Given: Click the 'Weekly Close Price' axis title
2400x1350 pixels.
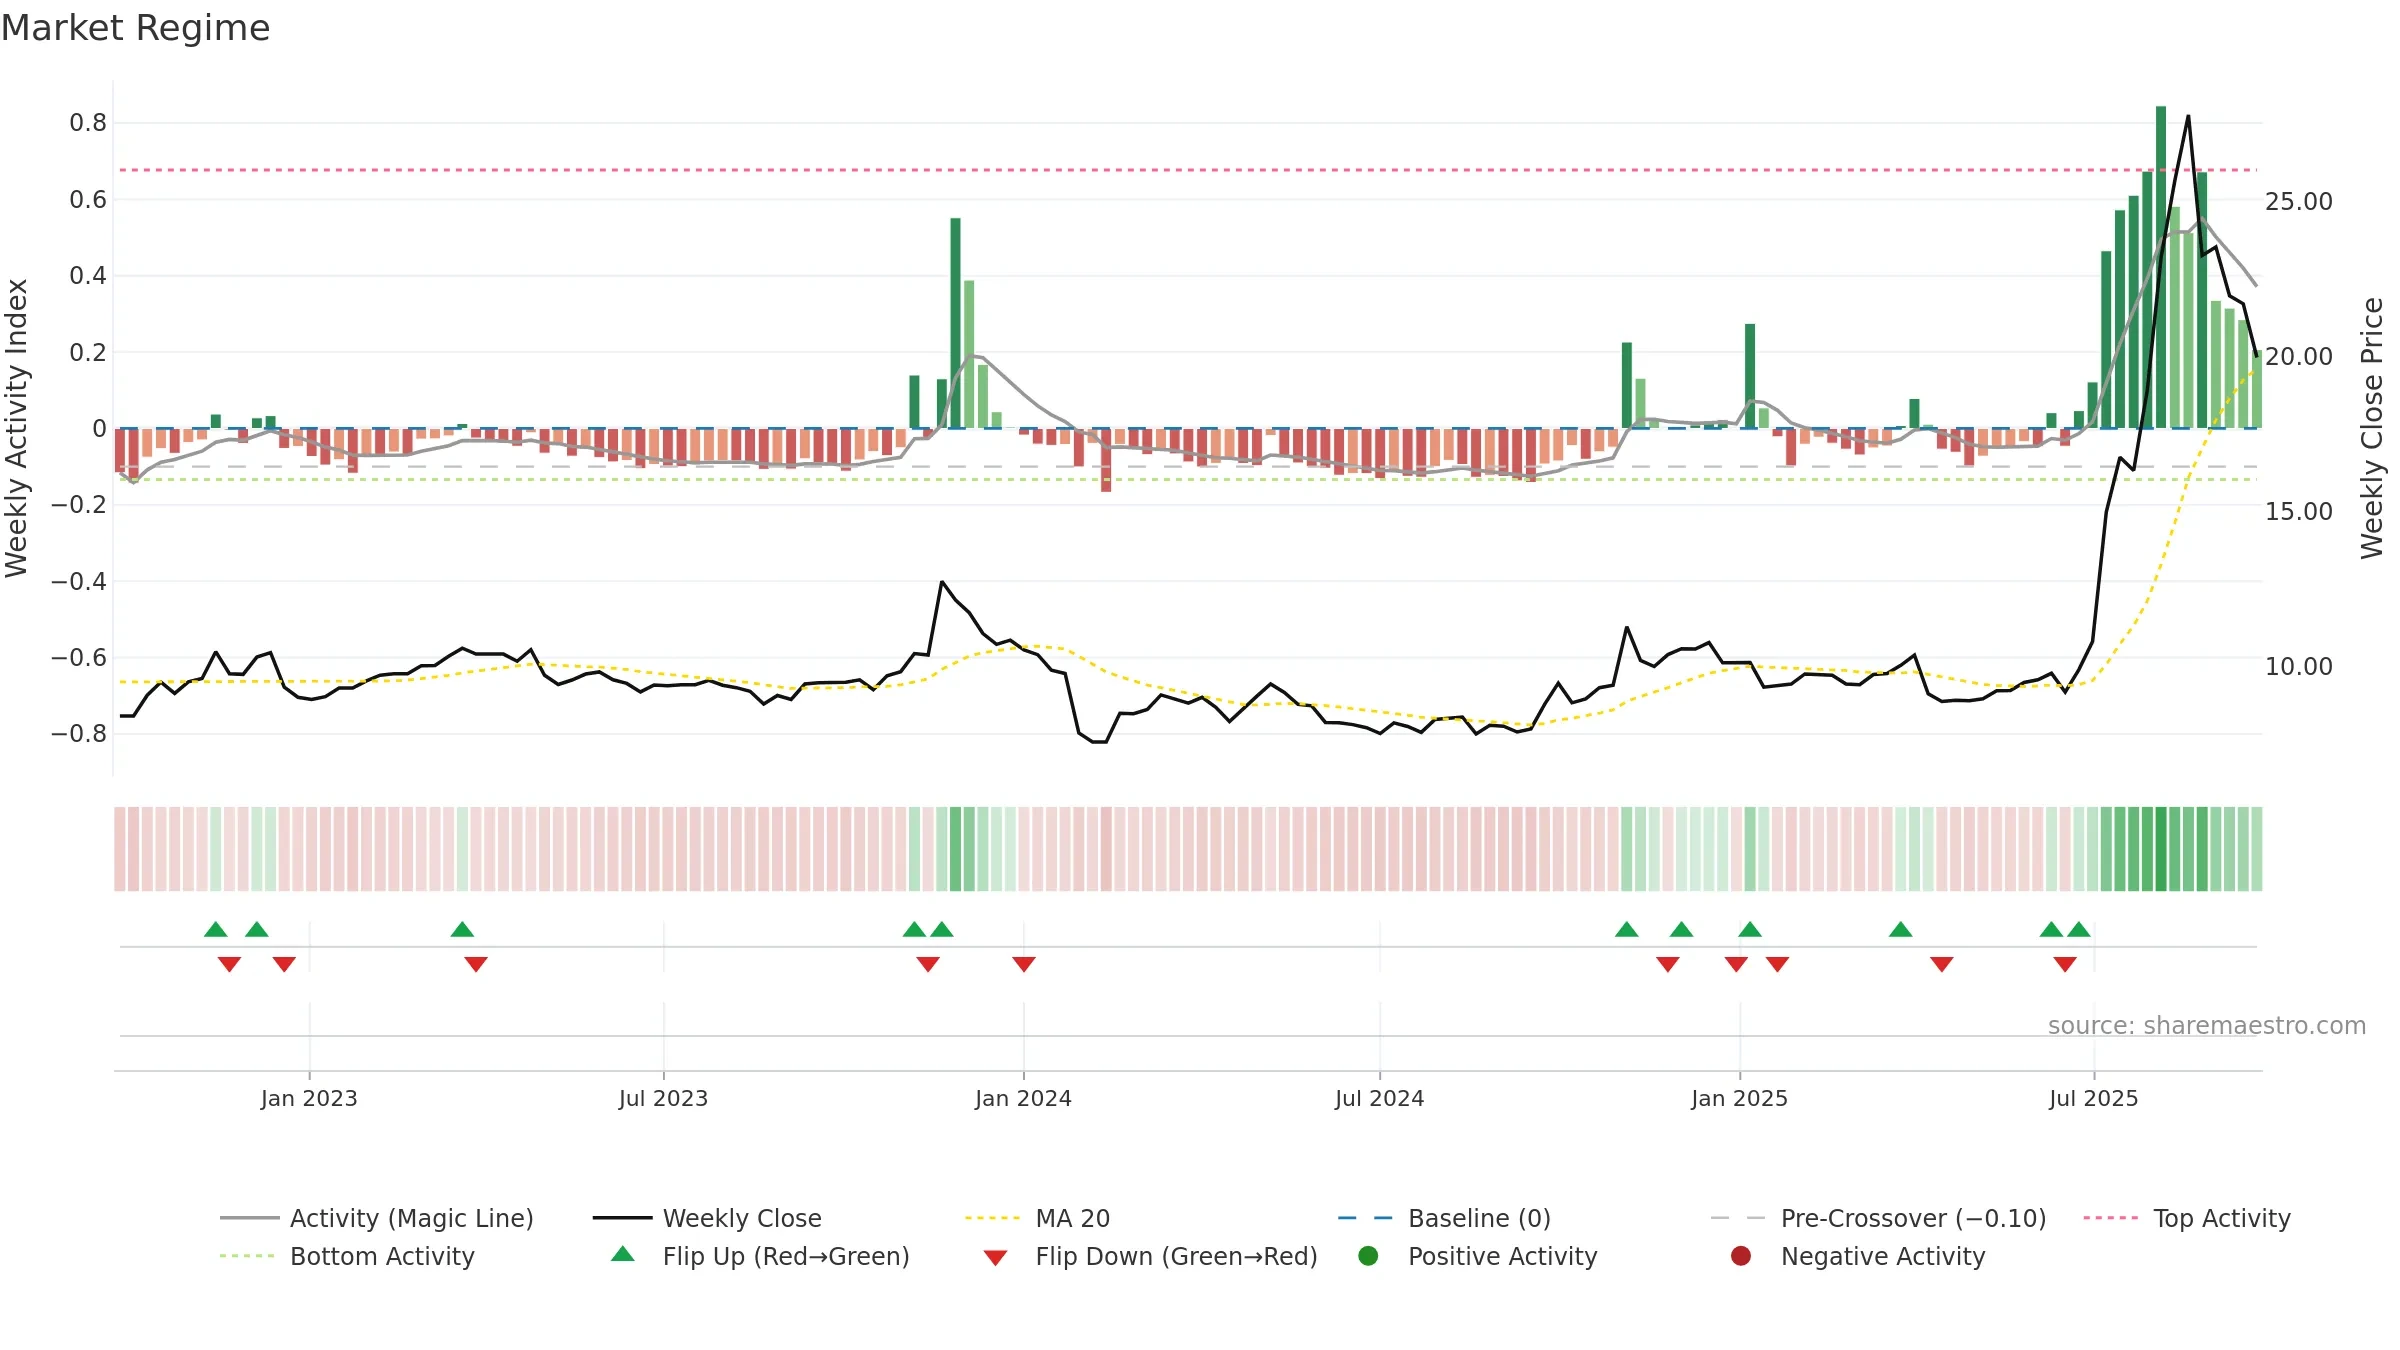Looking at the screenshot, I should pyautogui.click(x=2372, y=428).
